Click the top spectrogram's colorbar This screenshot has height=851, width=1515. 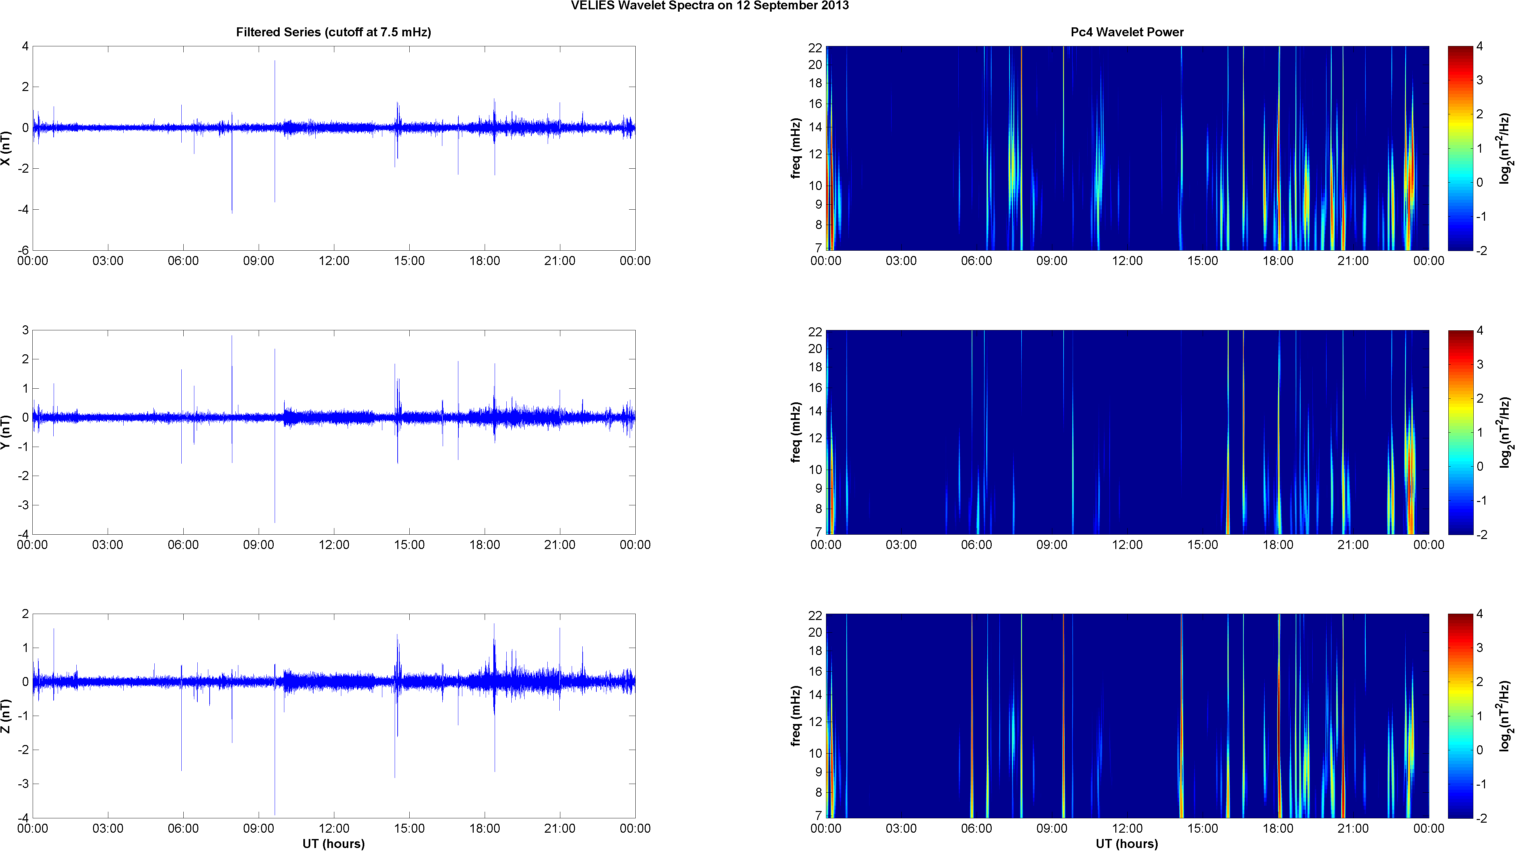[x=1460, y=148]
